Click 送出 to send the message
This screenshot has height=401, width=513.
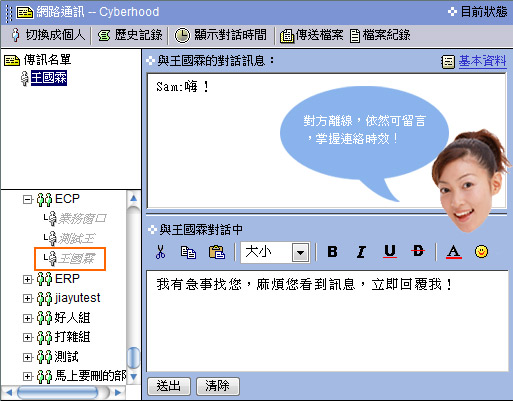[x=169, y=386]
